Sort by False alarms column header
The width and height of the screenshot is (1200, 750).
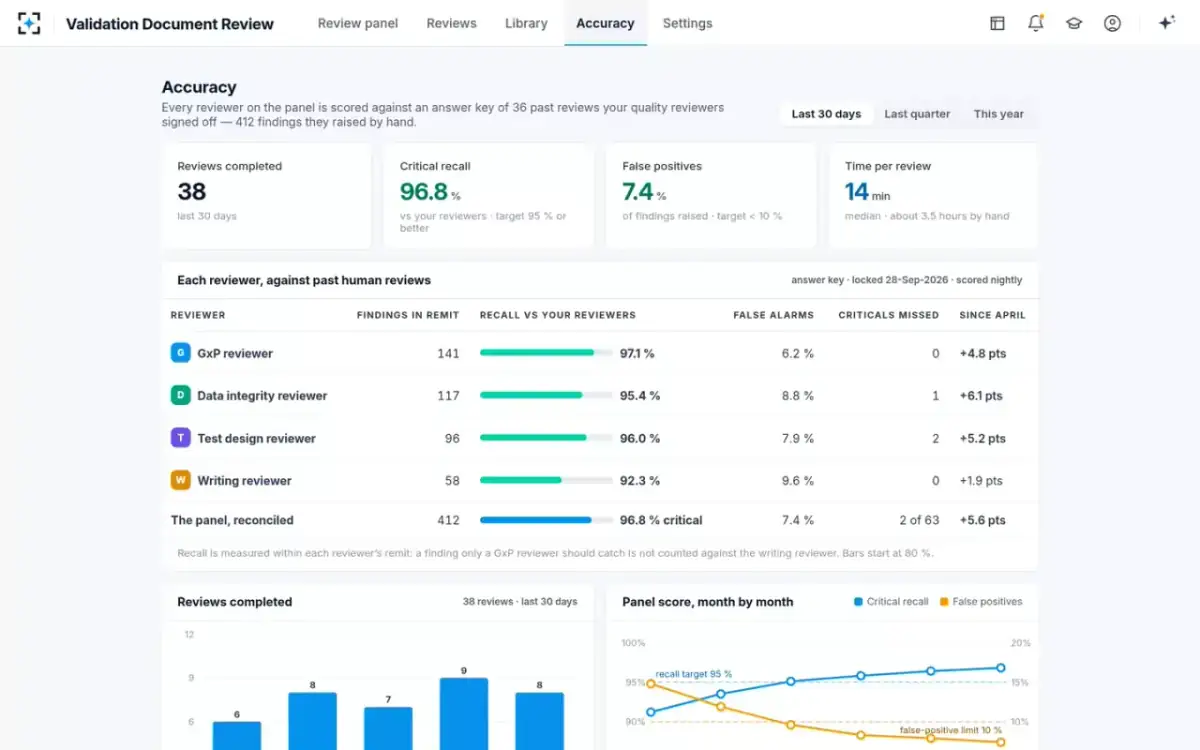pyautogui.click(x=773, y=315)
